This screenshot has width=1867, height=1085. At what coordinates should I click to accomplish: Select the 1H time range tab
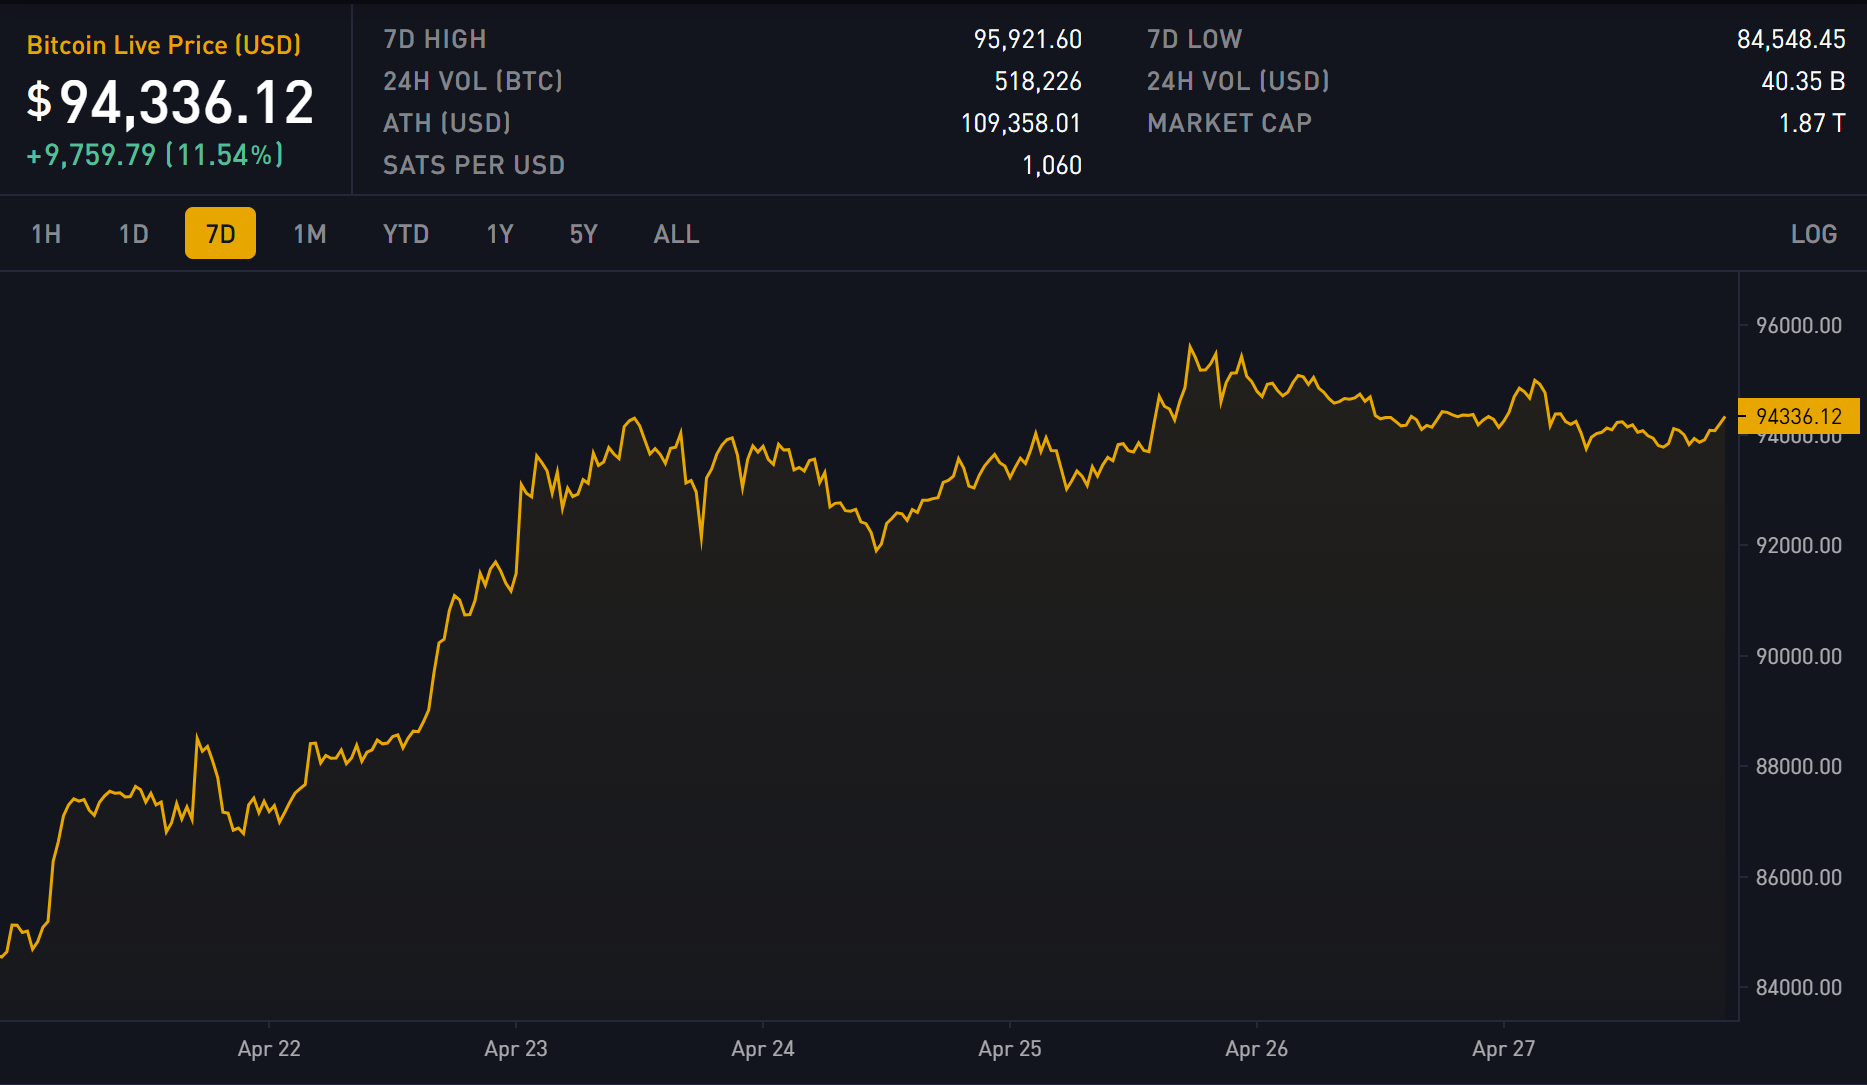[46, 234]
